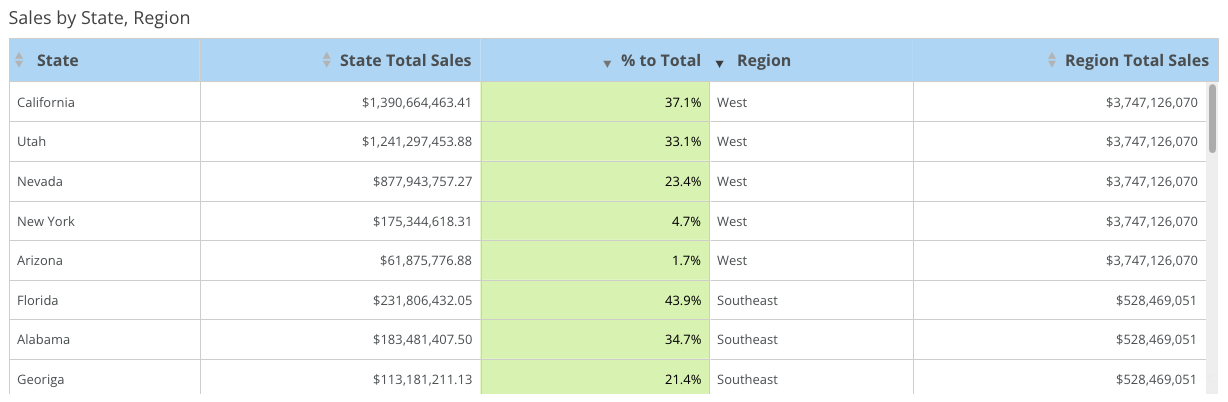The image size is (1228, 402).
Task: Click the Sales by State, Region title
Action: point(99,18)
